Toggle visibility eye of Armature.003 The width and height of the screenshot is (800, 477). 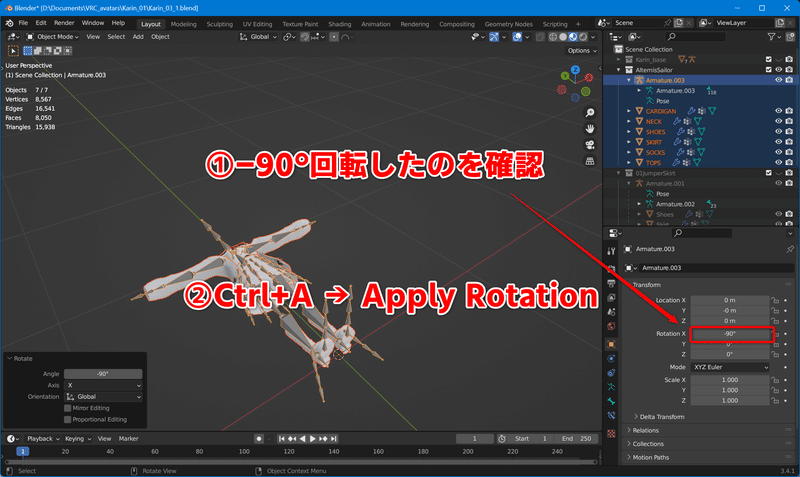click(779, 80)
